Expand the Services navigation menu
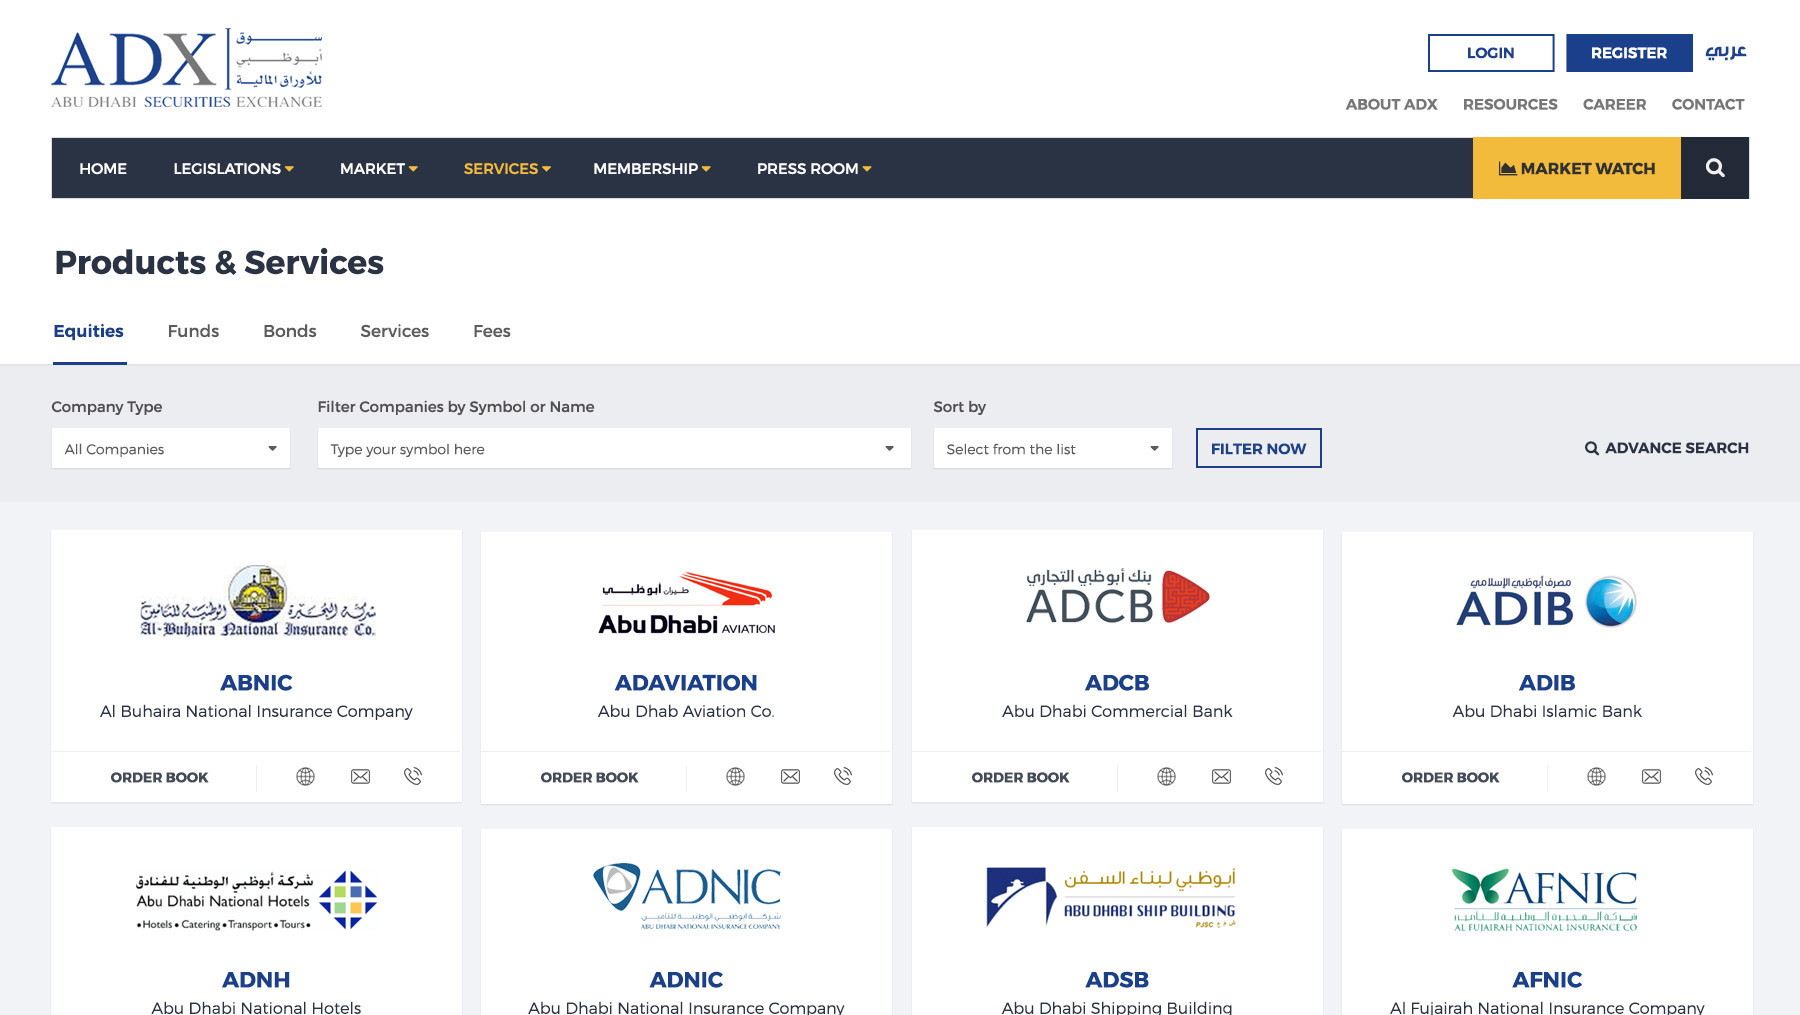 [x=506, y=169]
